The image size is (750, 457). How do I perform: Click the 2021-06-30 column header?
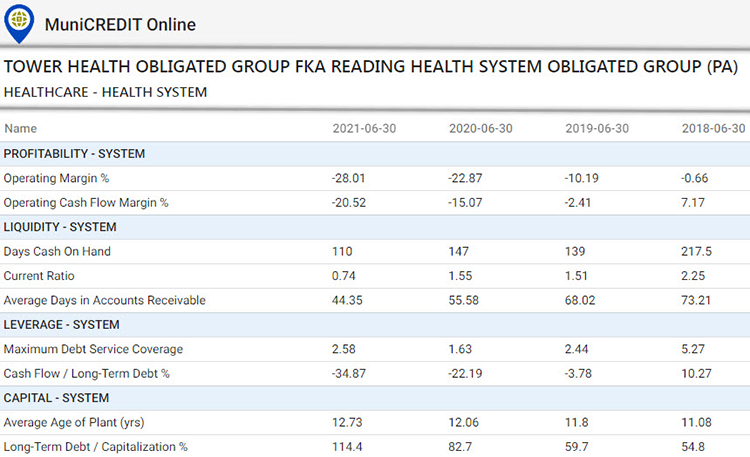coord(364,128)
